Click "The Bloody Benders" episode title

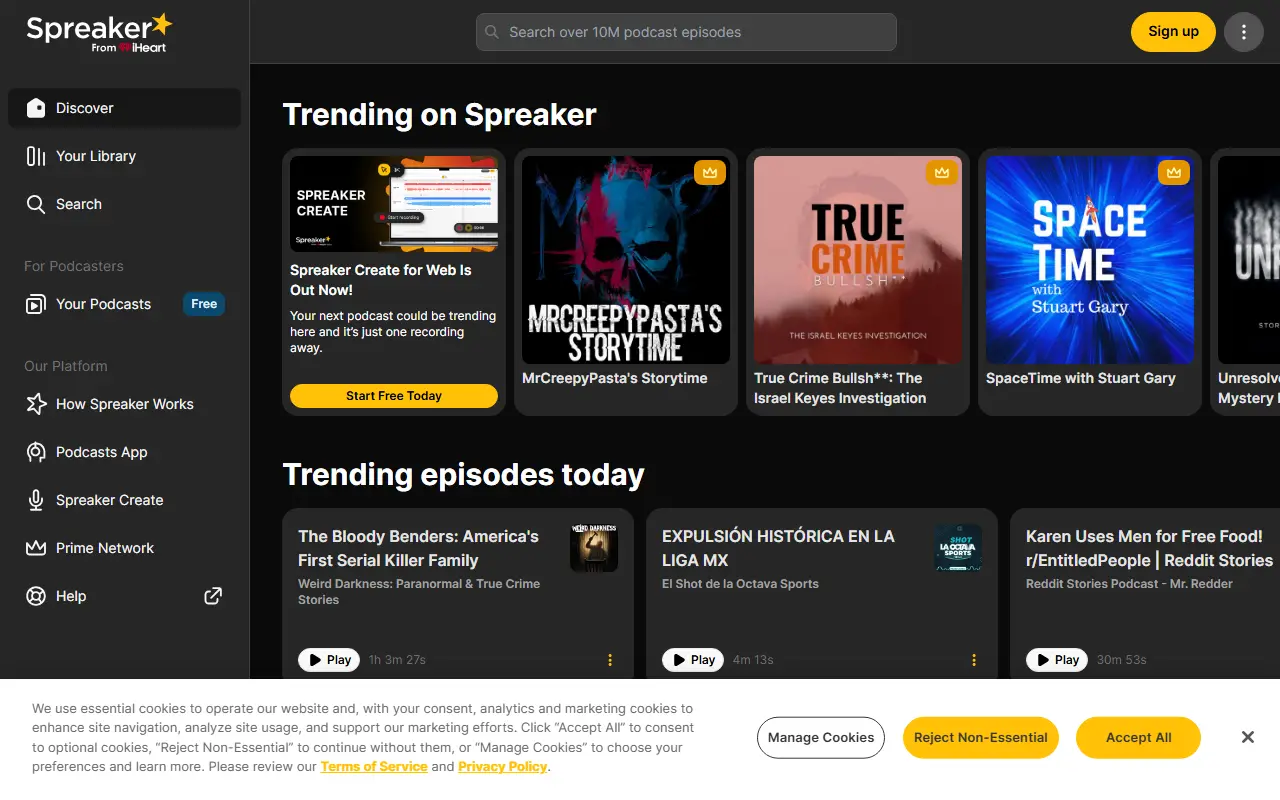tap(418, 548)
